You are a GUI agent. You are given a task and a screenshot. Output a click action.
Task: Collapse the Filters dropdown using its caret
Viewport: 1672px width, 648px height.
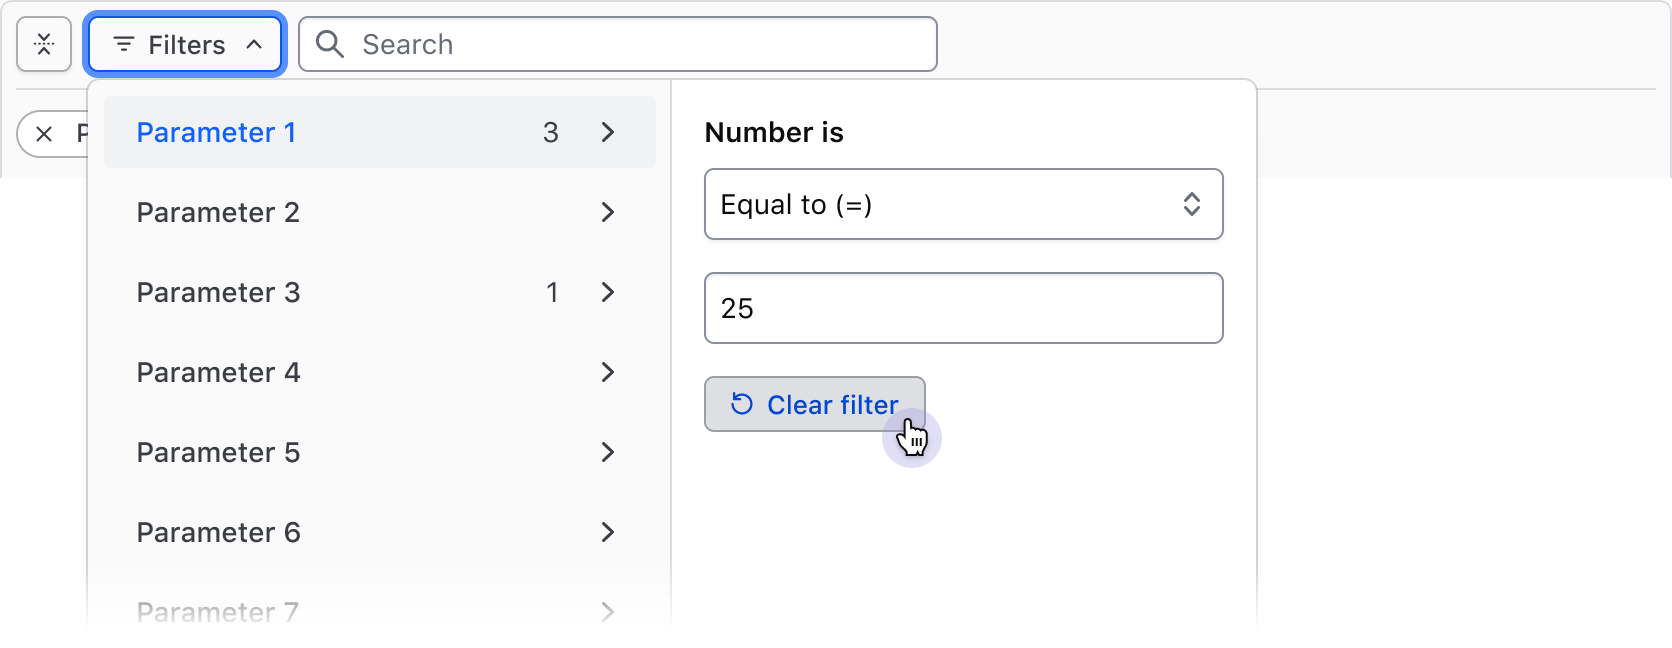pyautogui.click(x=254, y=45)
